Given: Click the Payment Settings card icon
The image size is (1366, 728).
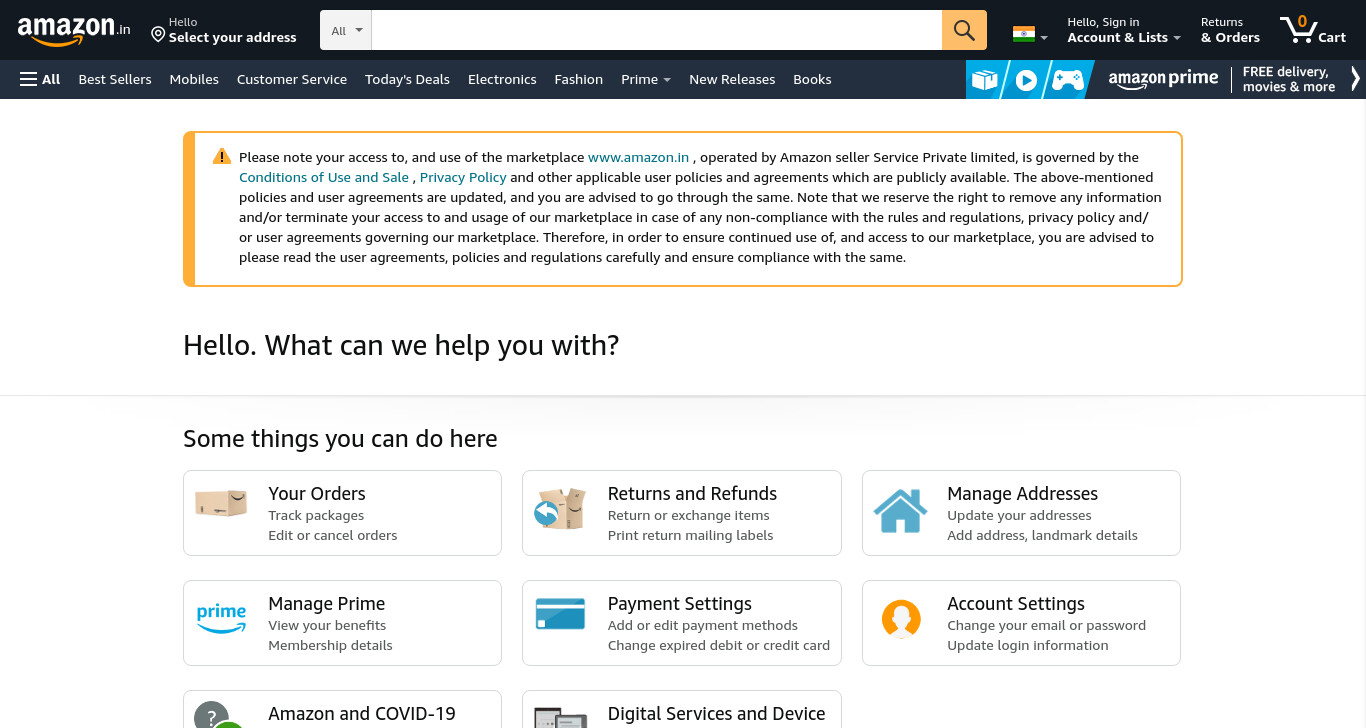Looking at the screenshot, I should click(x=560, y=613).
